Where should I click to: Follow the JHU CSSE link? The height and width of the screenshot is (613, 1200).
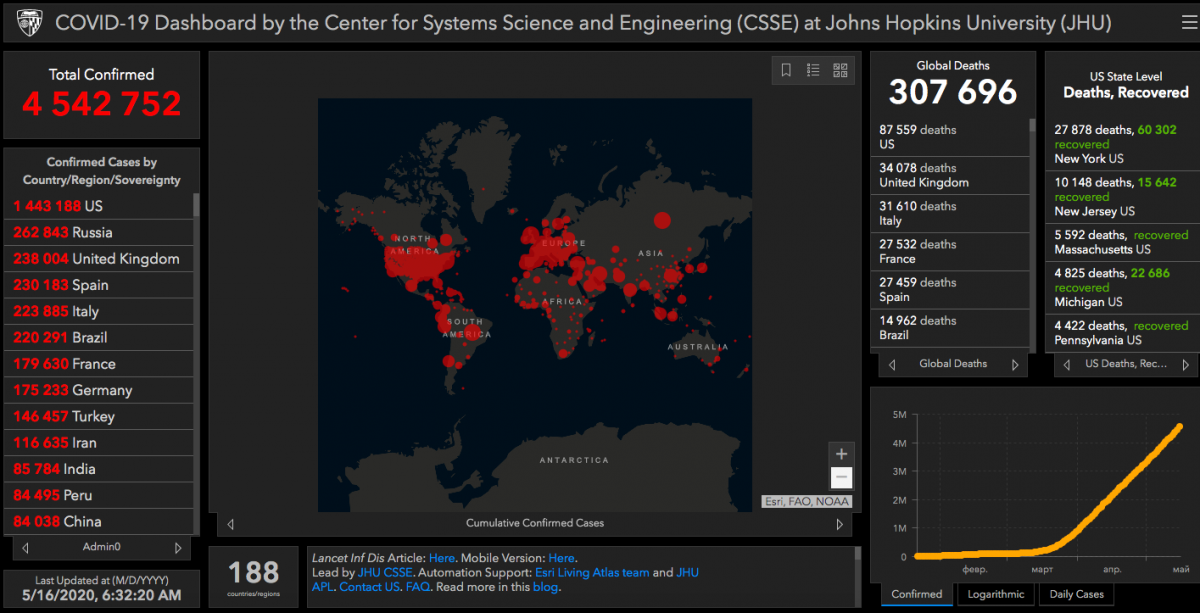click(x=385, y=573)
